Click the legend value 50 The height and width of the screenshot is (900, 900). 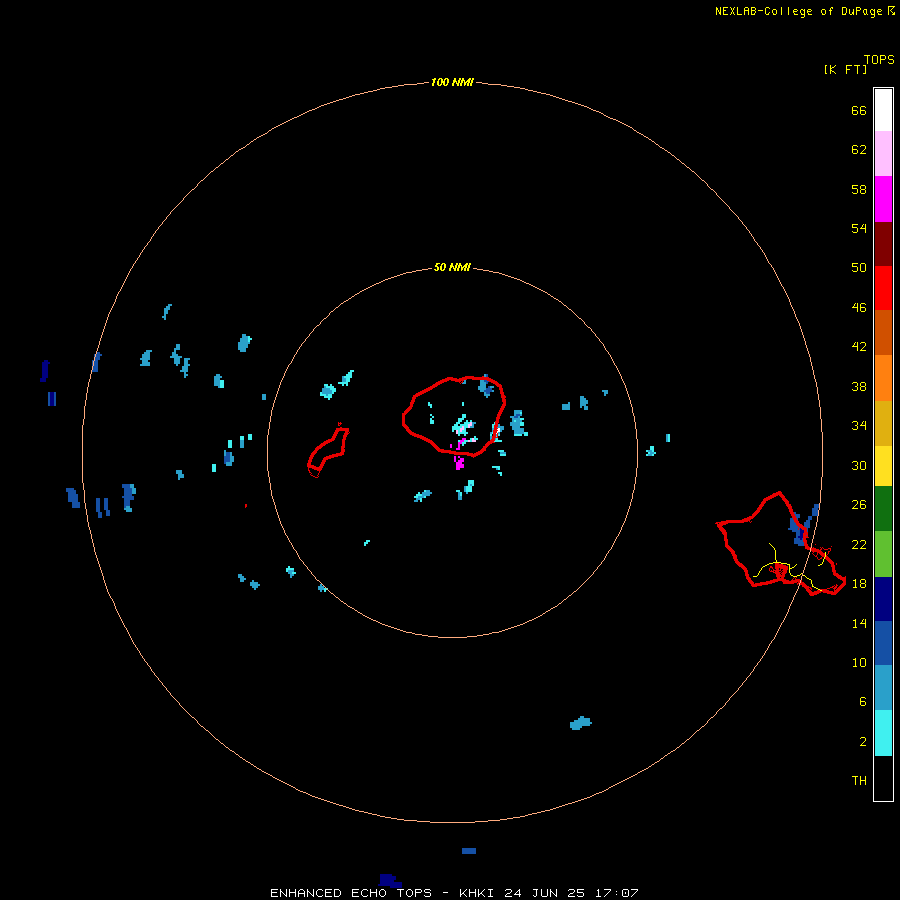[x=859, y=268]
